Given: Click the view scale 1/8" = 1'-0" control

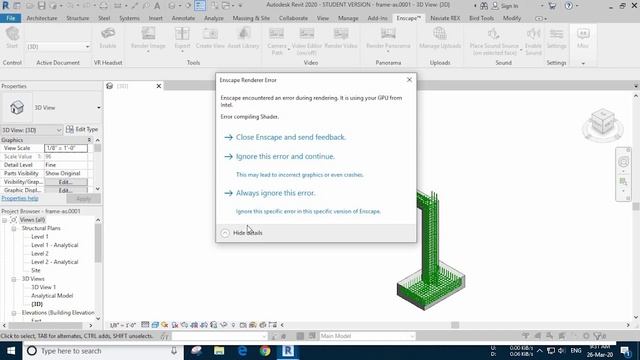Looking at the screenshot, I should click(x=123, y=325).
